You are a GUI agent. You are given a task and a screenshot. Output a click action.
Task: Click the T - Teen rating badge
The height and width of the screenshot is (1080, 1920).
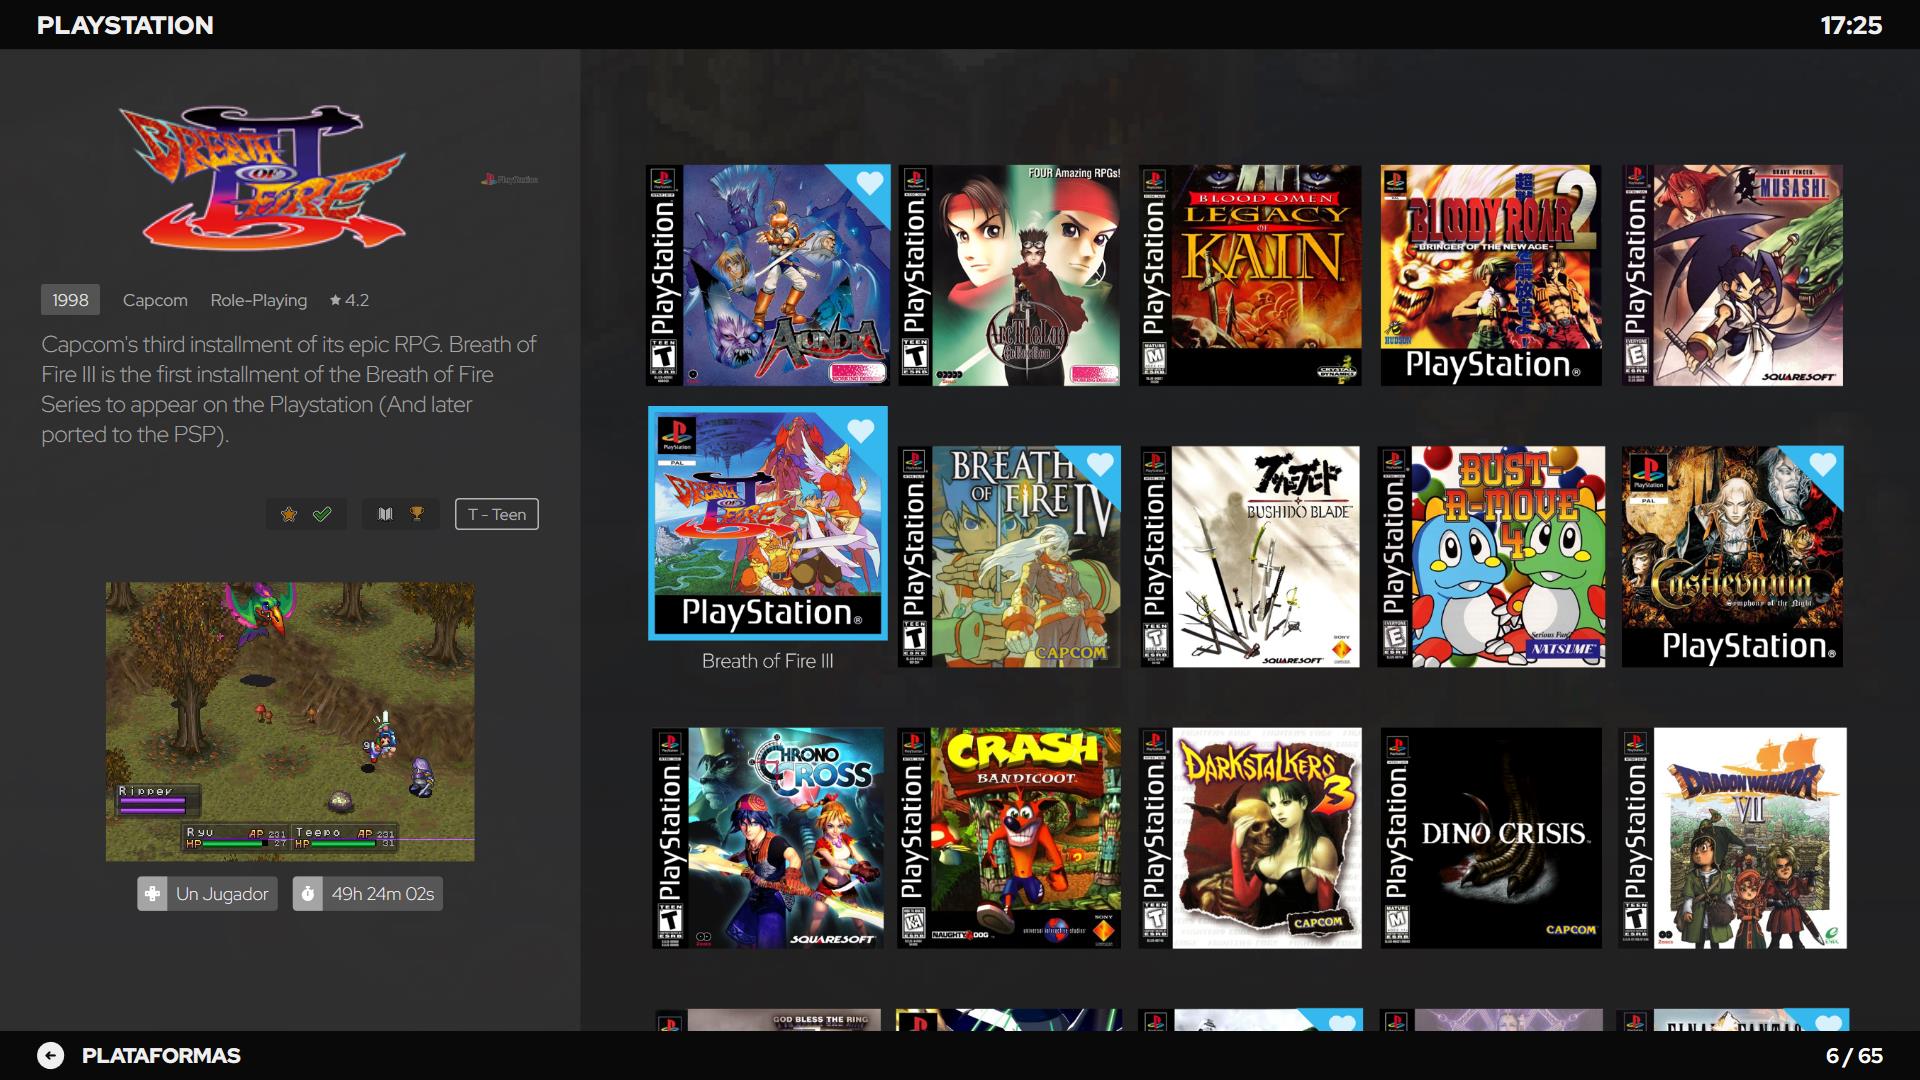(x=497, y=514)
